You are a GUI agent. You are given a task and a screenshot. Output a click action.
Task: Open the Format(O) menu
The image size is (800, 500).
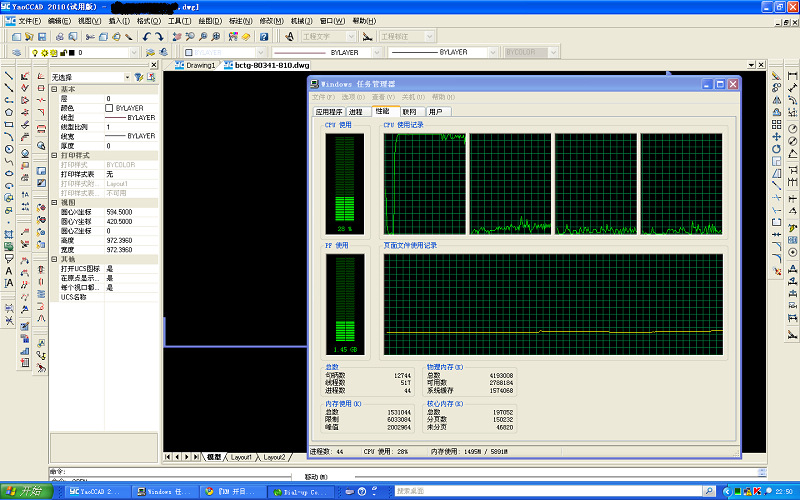coord(148,21)
